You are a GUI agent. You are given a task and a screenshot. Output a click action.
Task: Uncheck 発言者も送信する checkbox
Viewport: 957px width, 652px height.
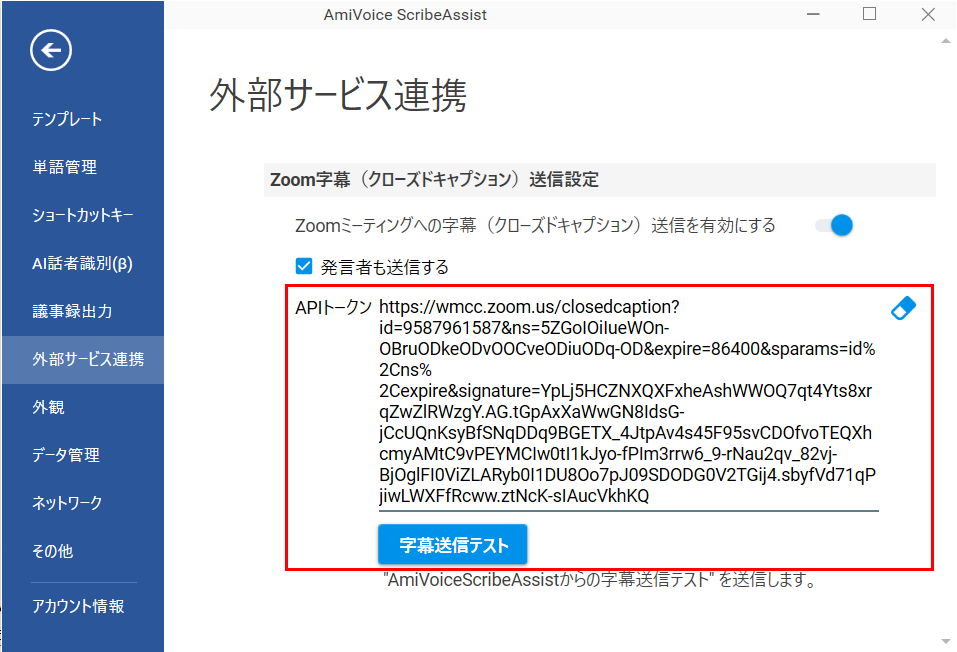[304, 266]
